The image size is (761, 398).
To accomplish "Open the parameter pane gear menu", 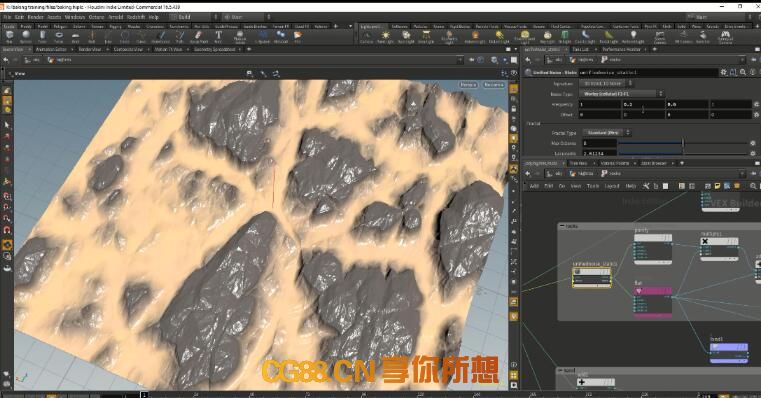I will tap(724, 72).
